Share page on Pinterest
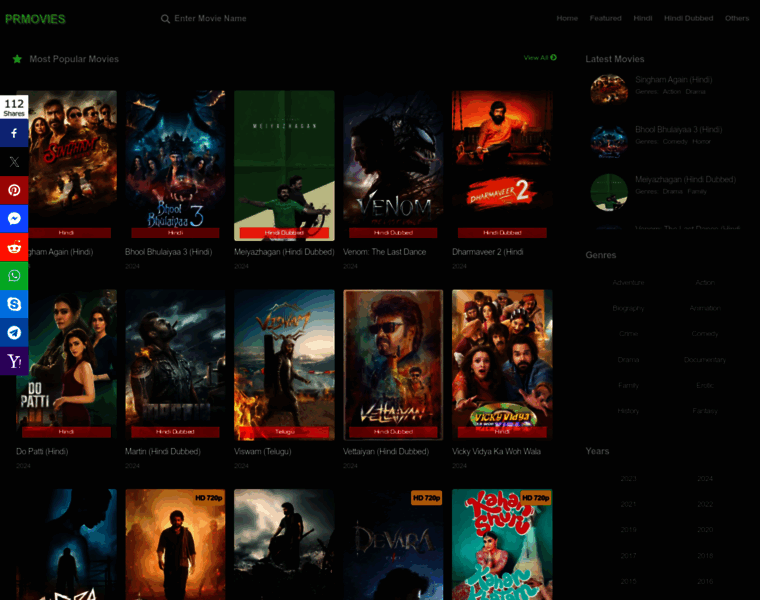The image size is (760, 600). pyautogui.click(x=14, y=190)
